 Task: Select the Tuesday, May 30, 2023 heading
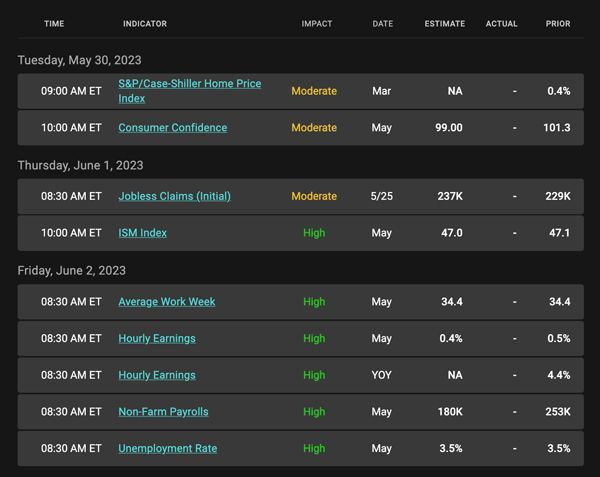[x=80, y=60]
